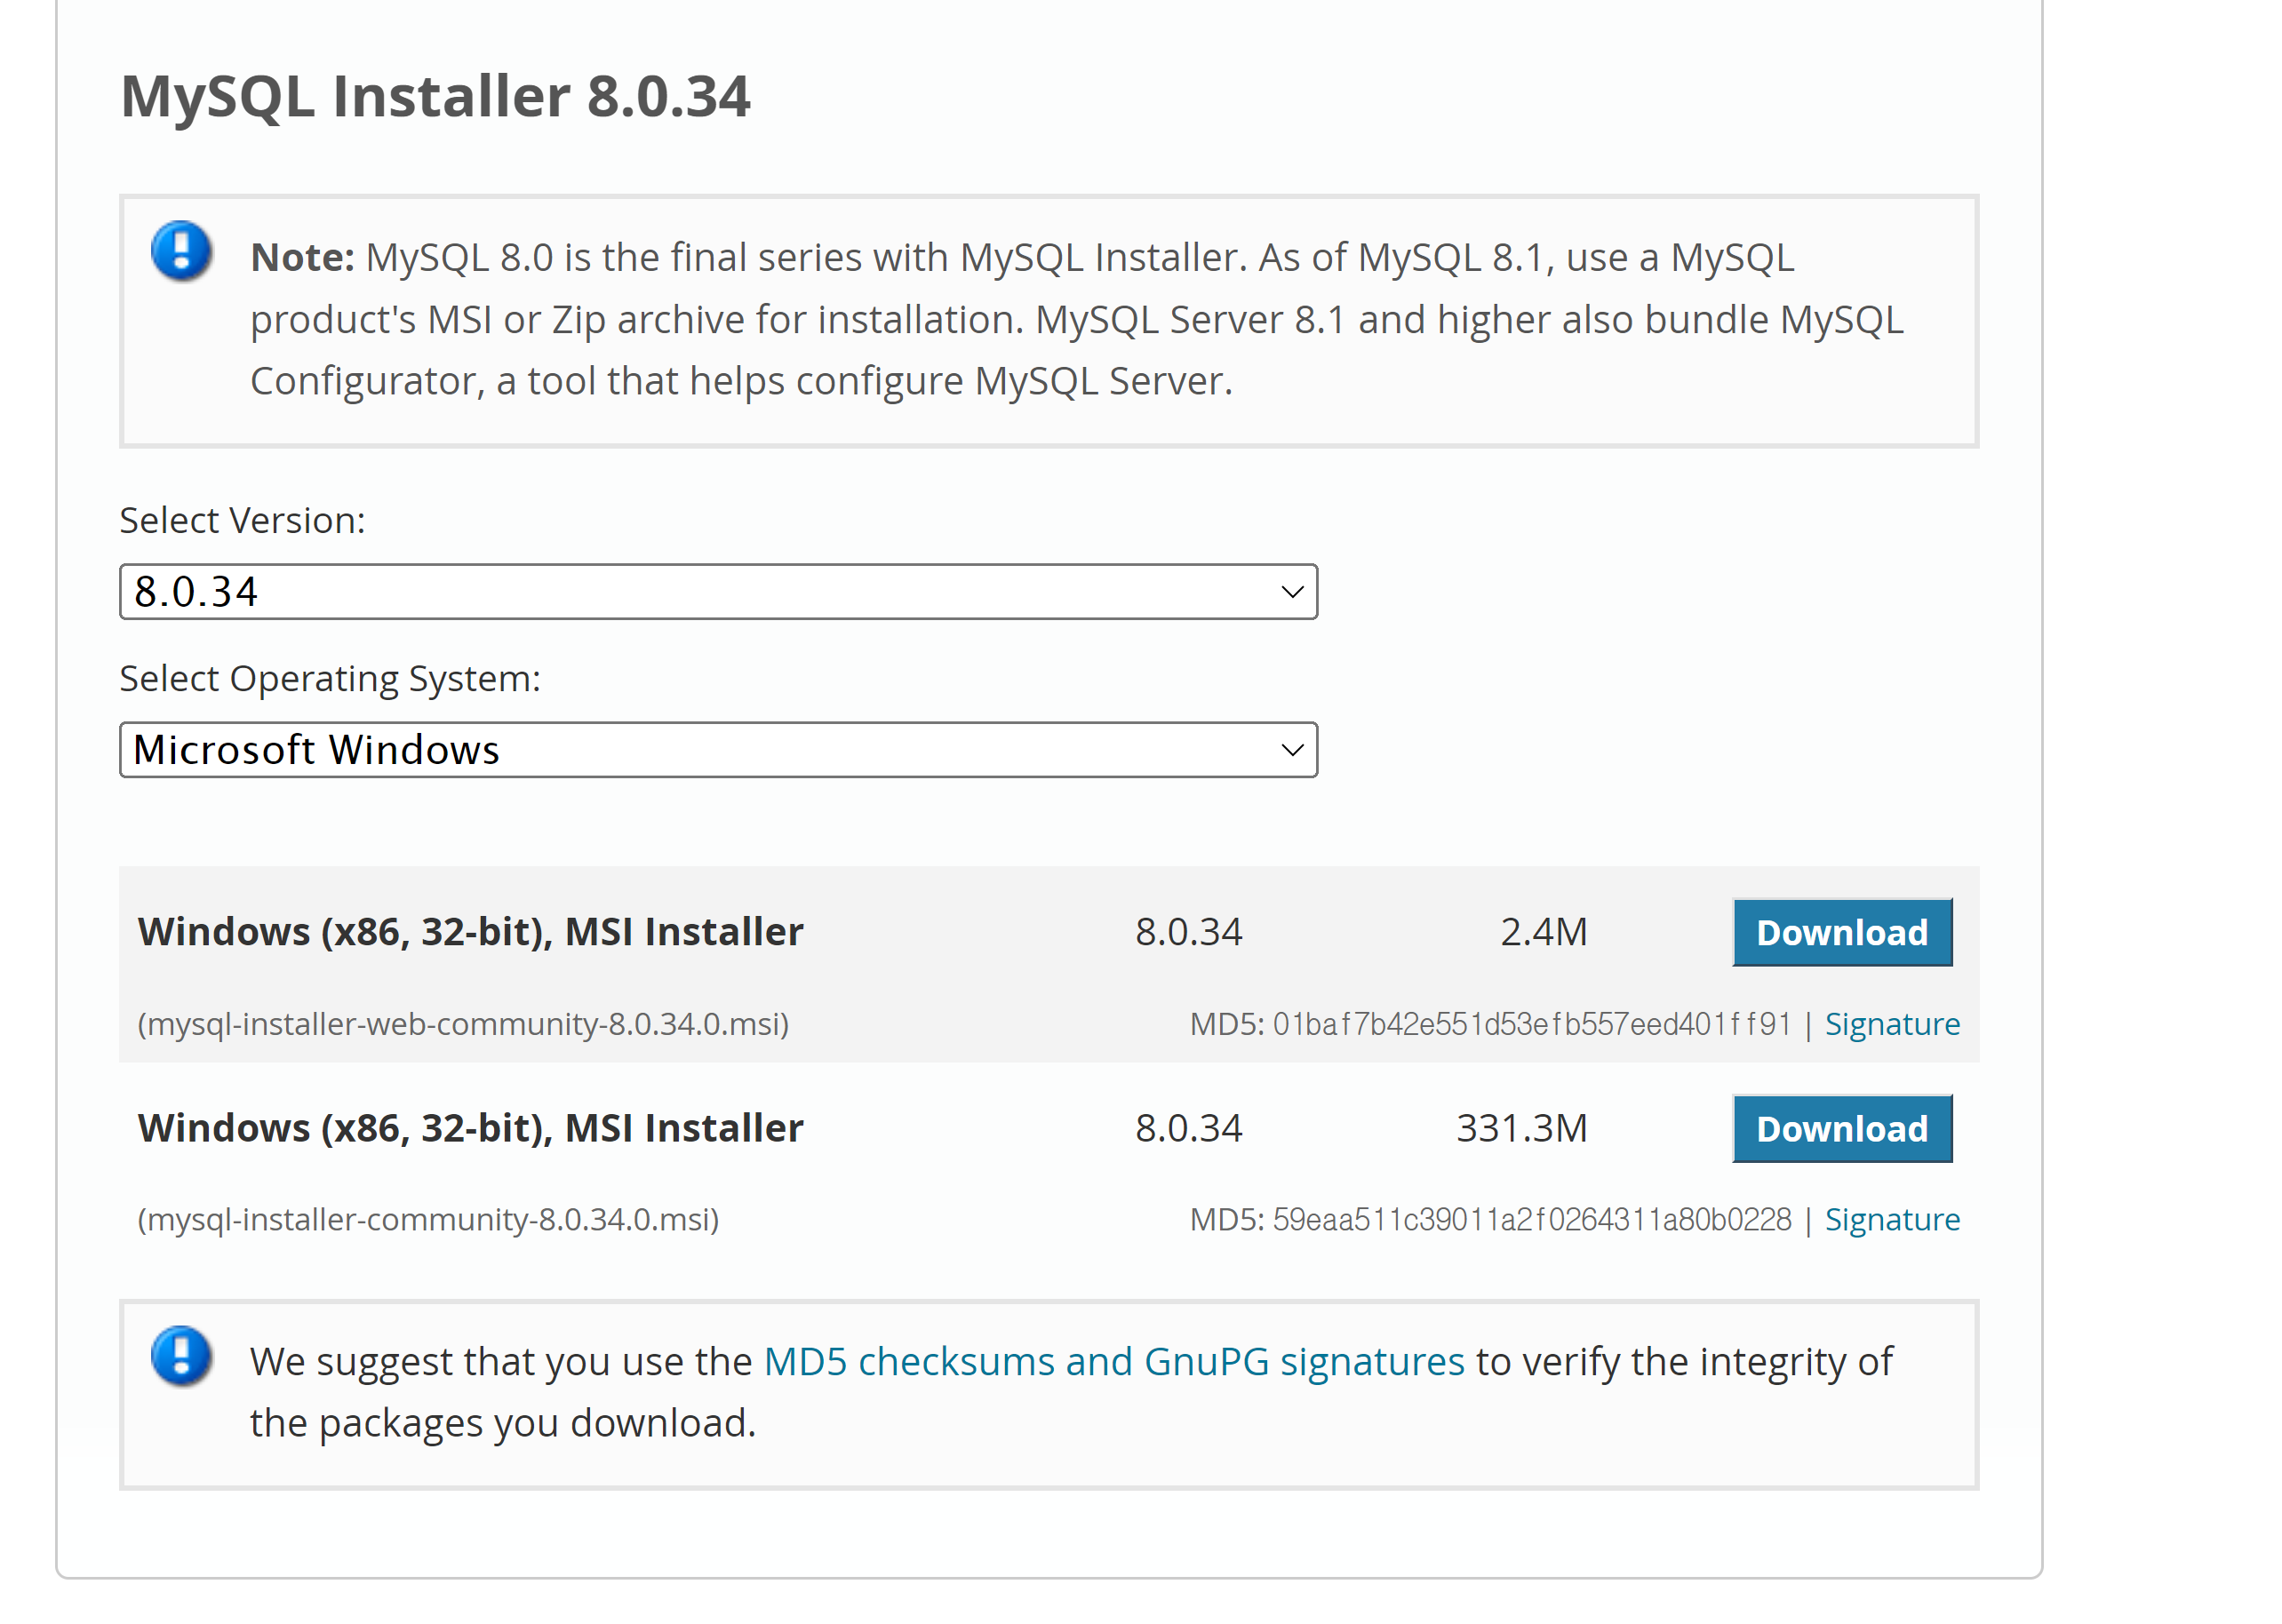Click the 331.3M file size text
The width and height of the screenshot is (2282, 1624).
[1521, 1128]
